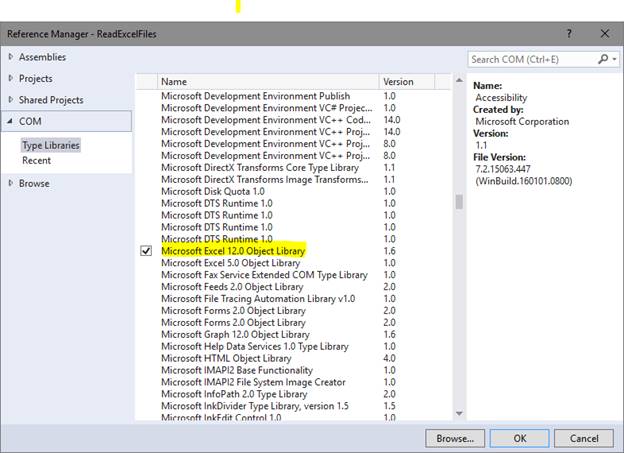Select Microsoft InfoPath 2.0 Type Library row

point(293,394)
